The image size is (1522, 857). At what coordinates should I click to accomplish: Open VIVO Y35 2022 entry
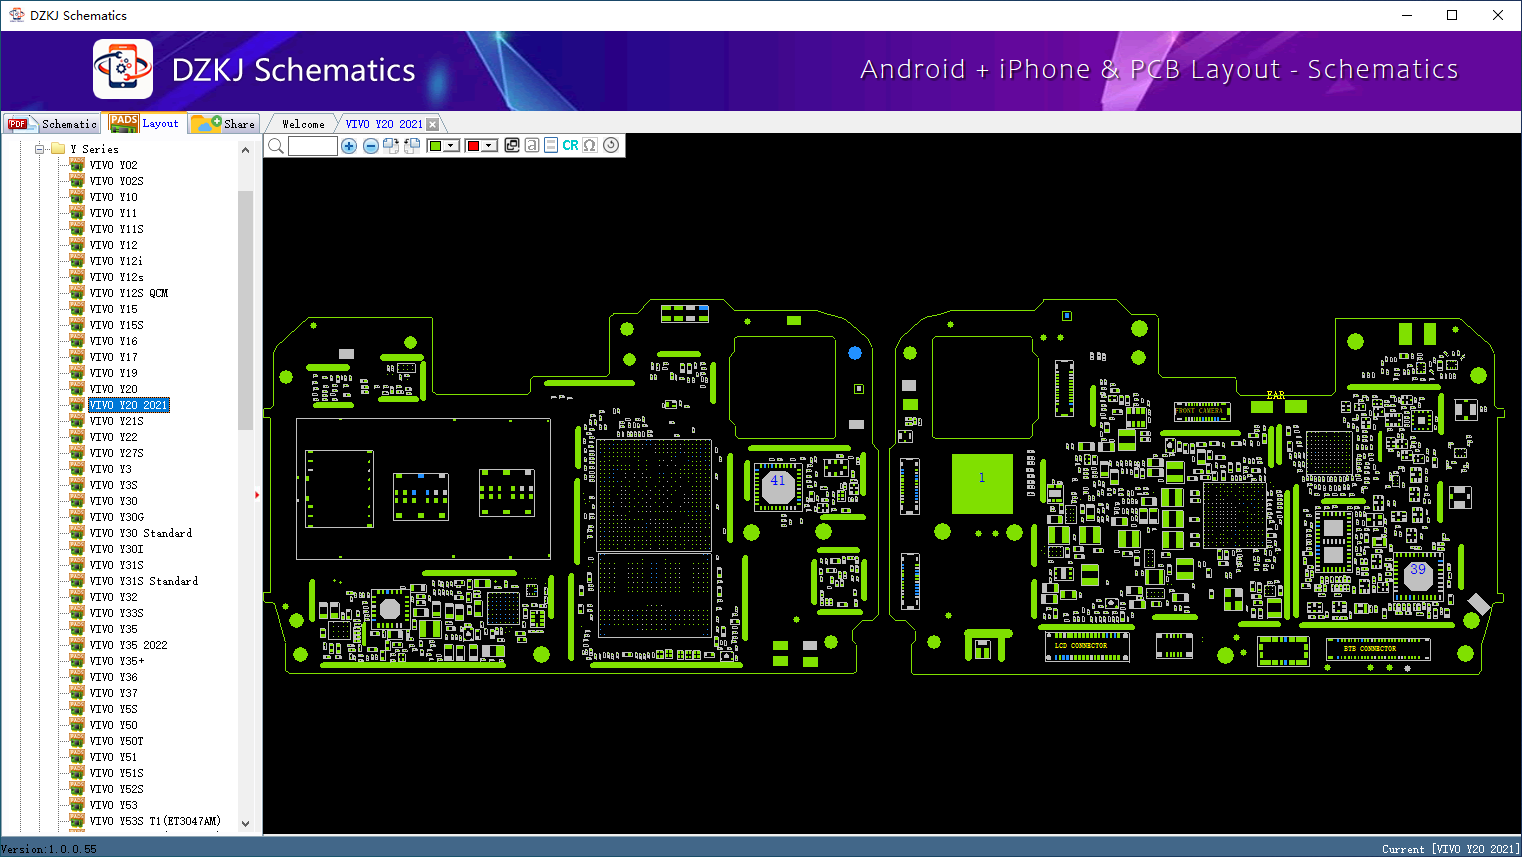click(129, 645)
